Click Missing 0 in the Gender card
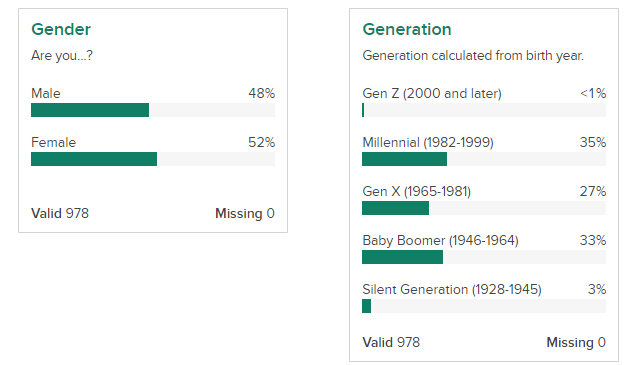Screen dimensions: 633x365 245,213
